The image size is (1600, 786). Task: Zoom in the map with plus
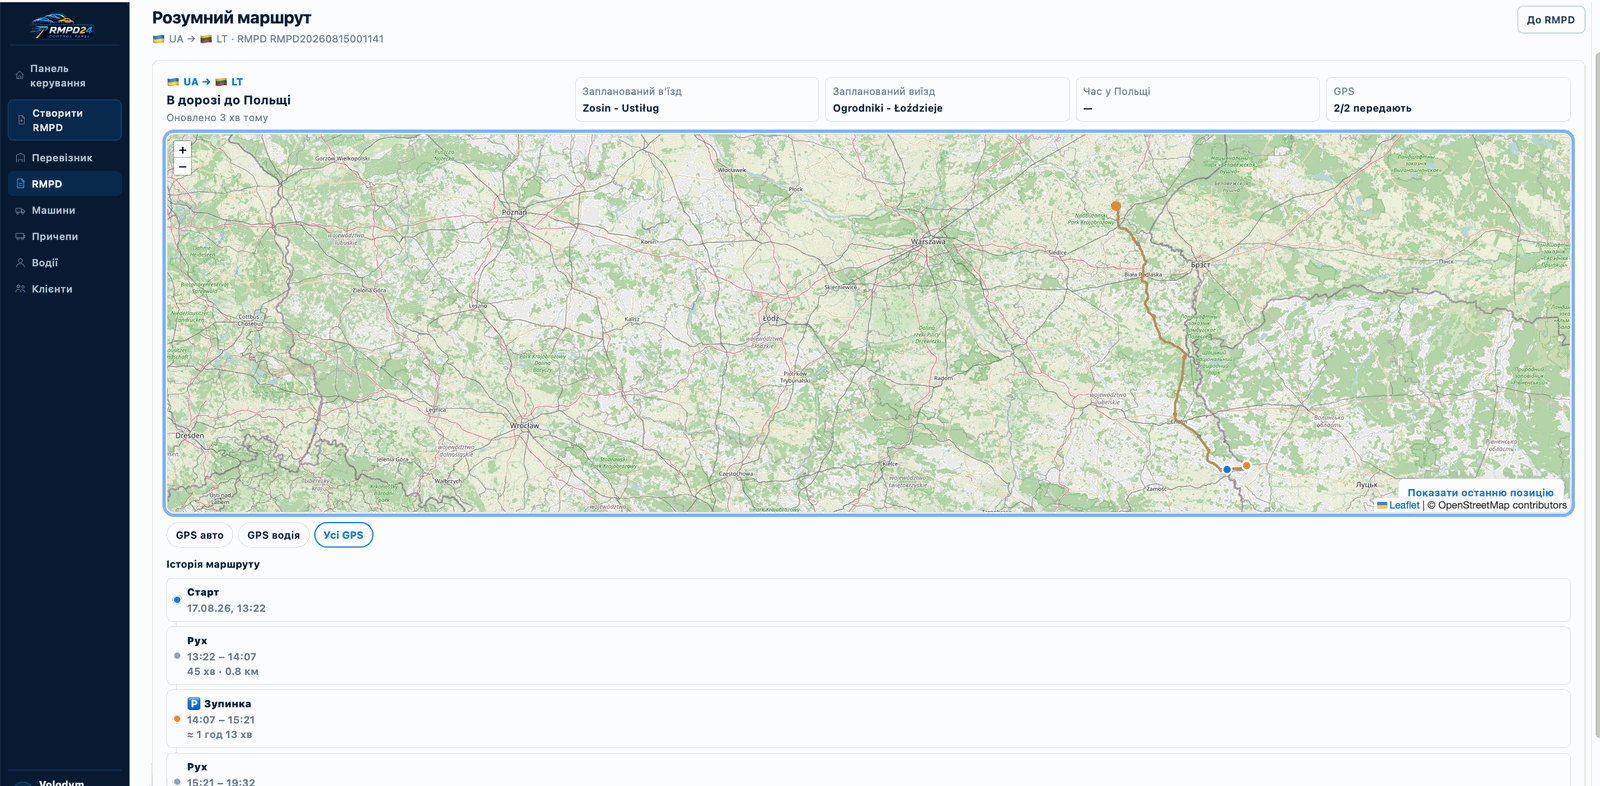click(x=182, y=150)
